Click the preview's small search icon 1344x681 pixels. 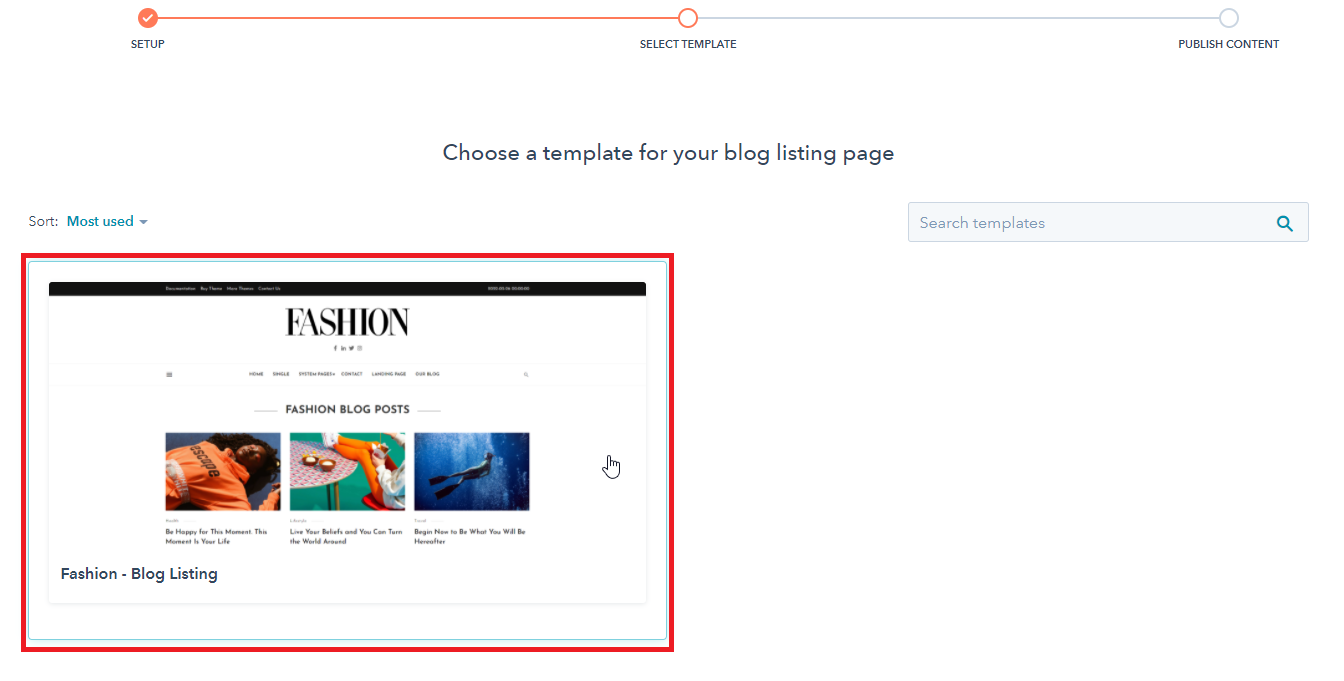click(x=526, y=375)
